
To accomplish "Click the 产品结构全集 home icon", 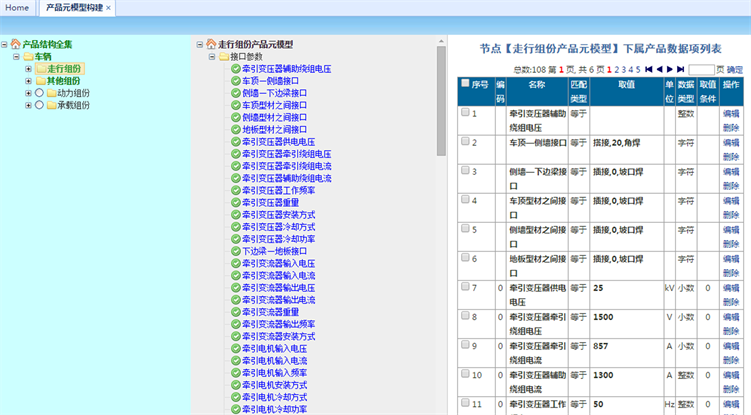I will coord(16,44).
